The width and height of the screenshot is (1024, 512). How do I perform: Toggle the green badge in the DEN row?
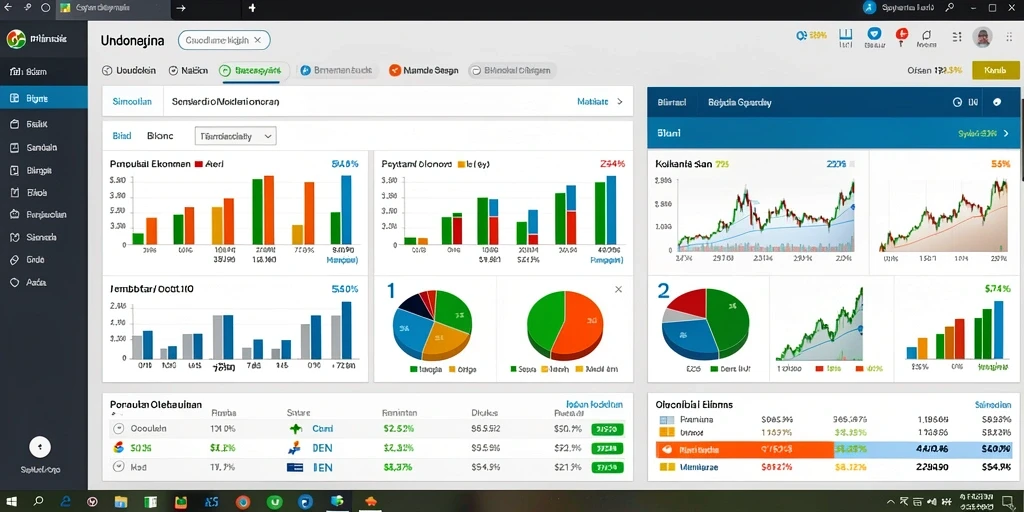point(607,448)
